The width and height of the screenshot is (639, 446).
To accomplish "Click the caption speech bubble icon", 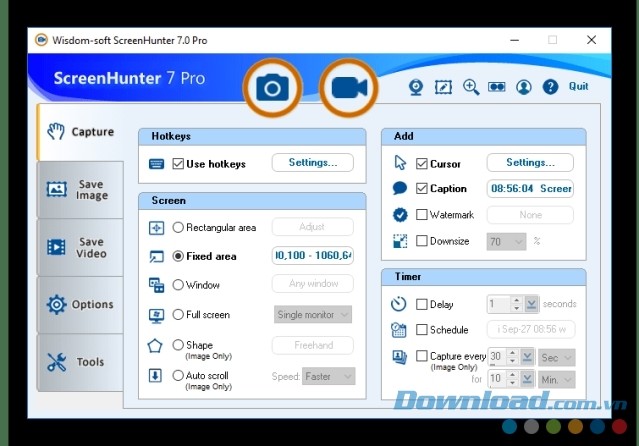I will (400, 188).
